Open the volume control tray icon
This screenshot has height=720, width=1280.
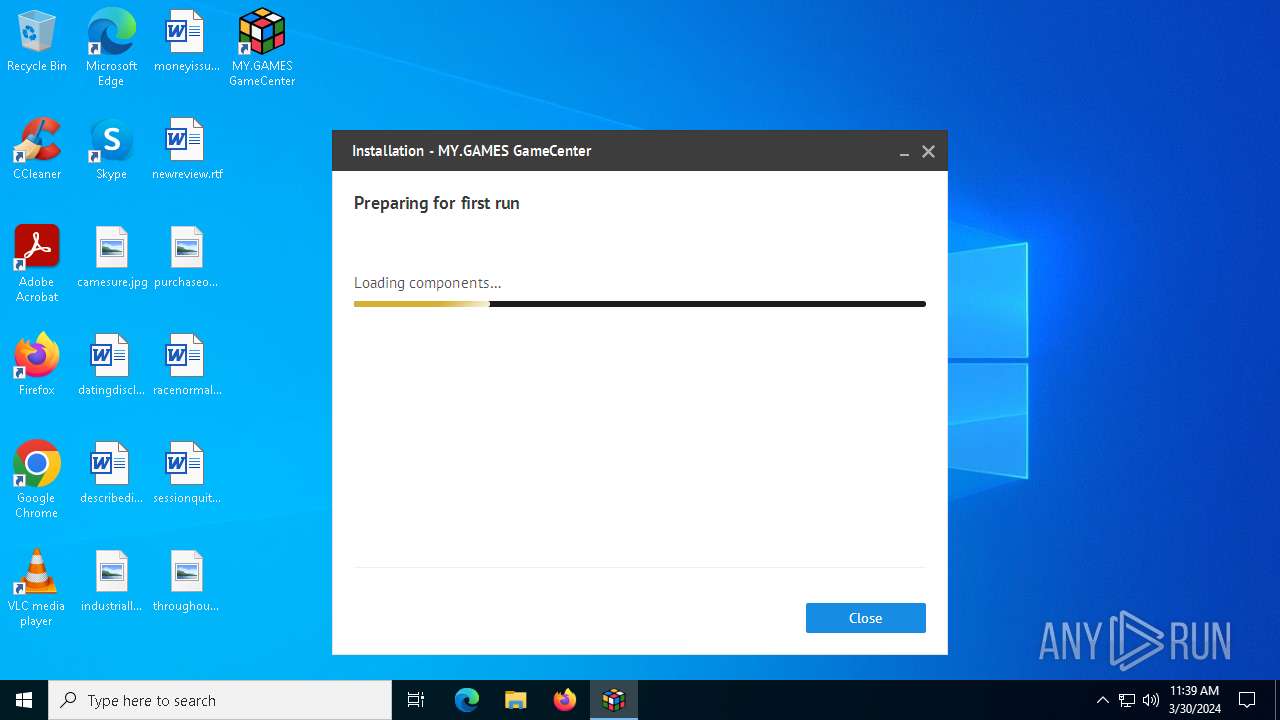(1151, 700)
